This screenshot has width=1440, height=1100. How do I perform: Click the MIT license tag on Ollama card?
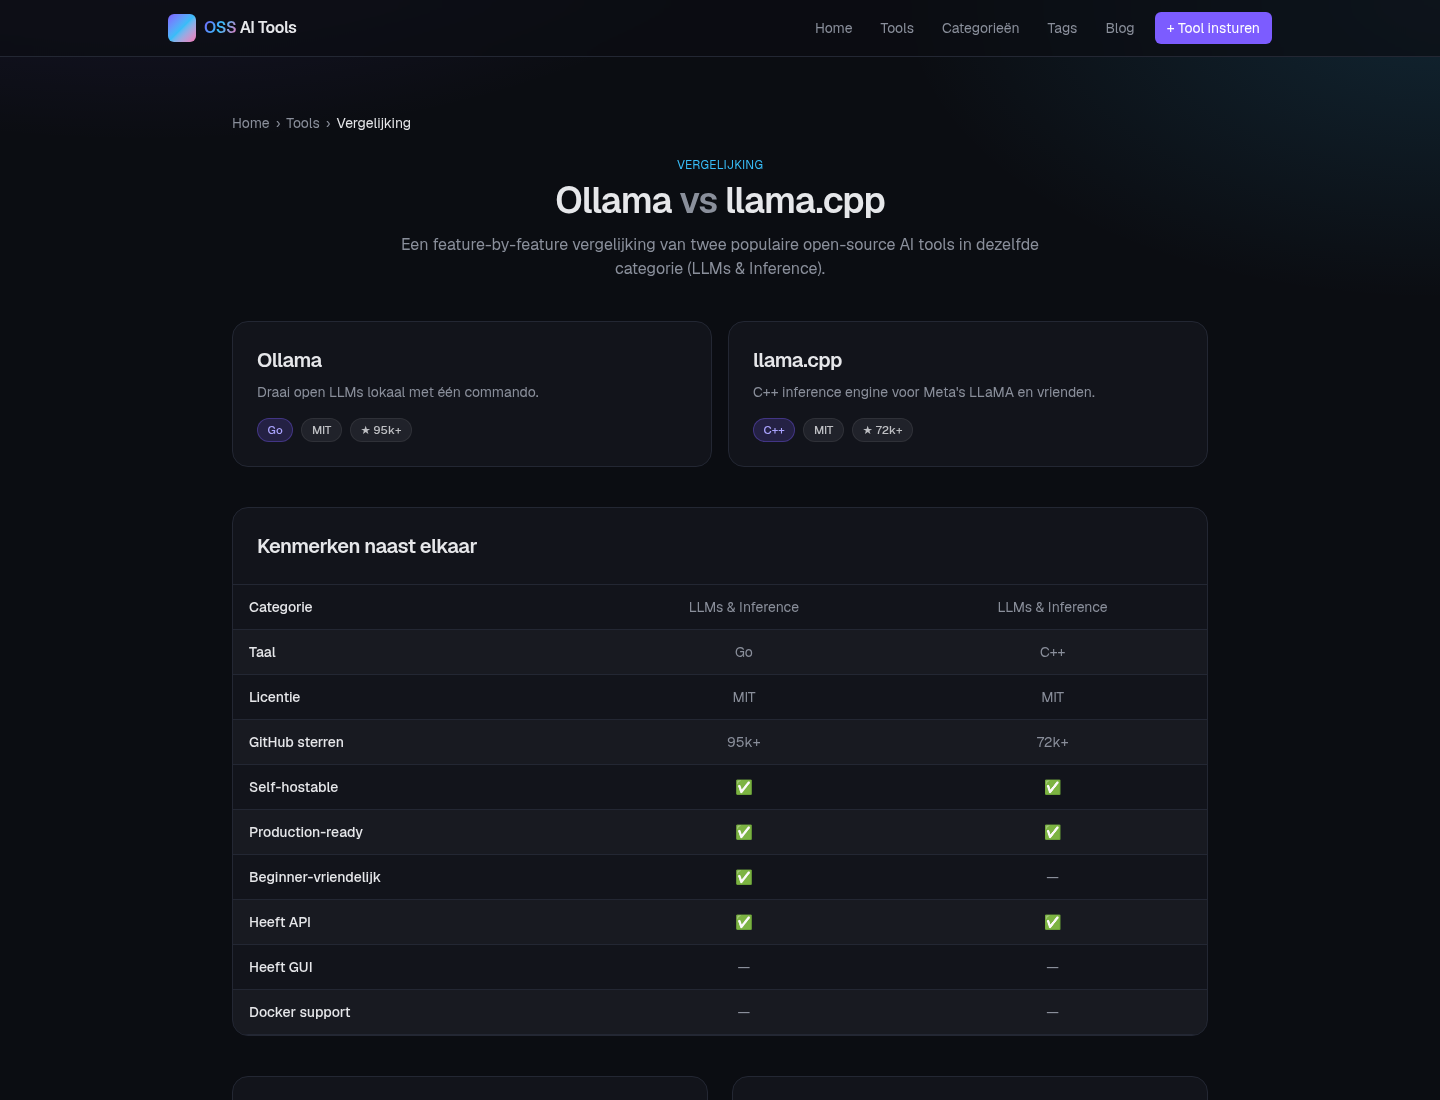pos(322,430)
